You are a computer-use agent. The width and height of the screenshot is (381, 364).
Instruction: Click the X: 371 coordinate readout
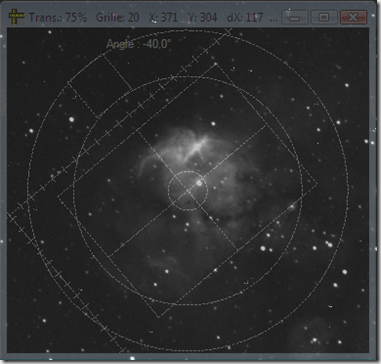click(163, 17)
